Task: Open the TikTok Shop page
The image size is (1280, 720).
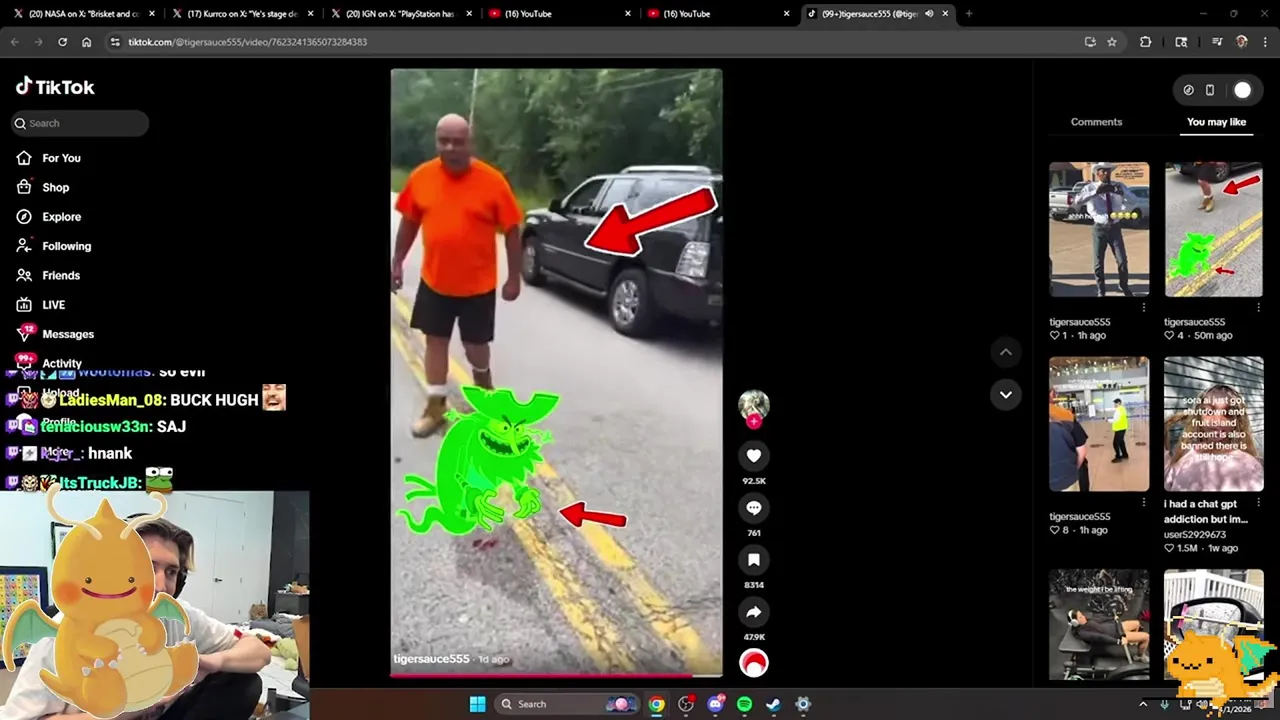Action: click(55, 187)
